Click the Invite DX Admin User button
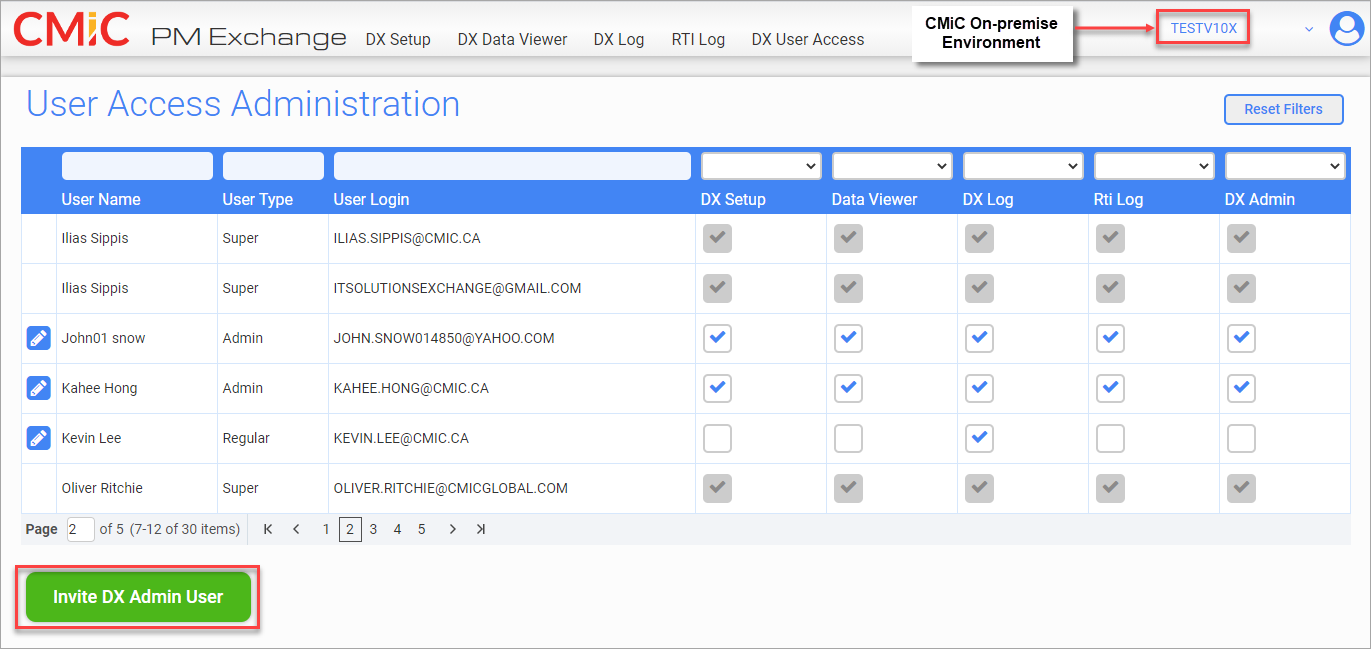The image size is (1371, 649). click(138, 597)
